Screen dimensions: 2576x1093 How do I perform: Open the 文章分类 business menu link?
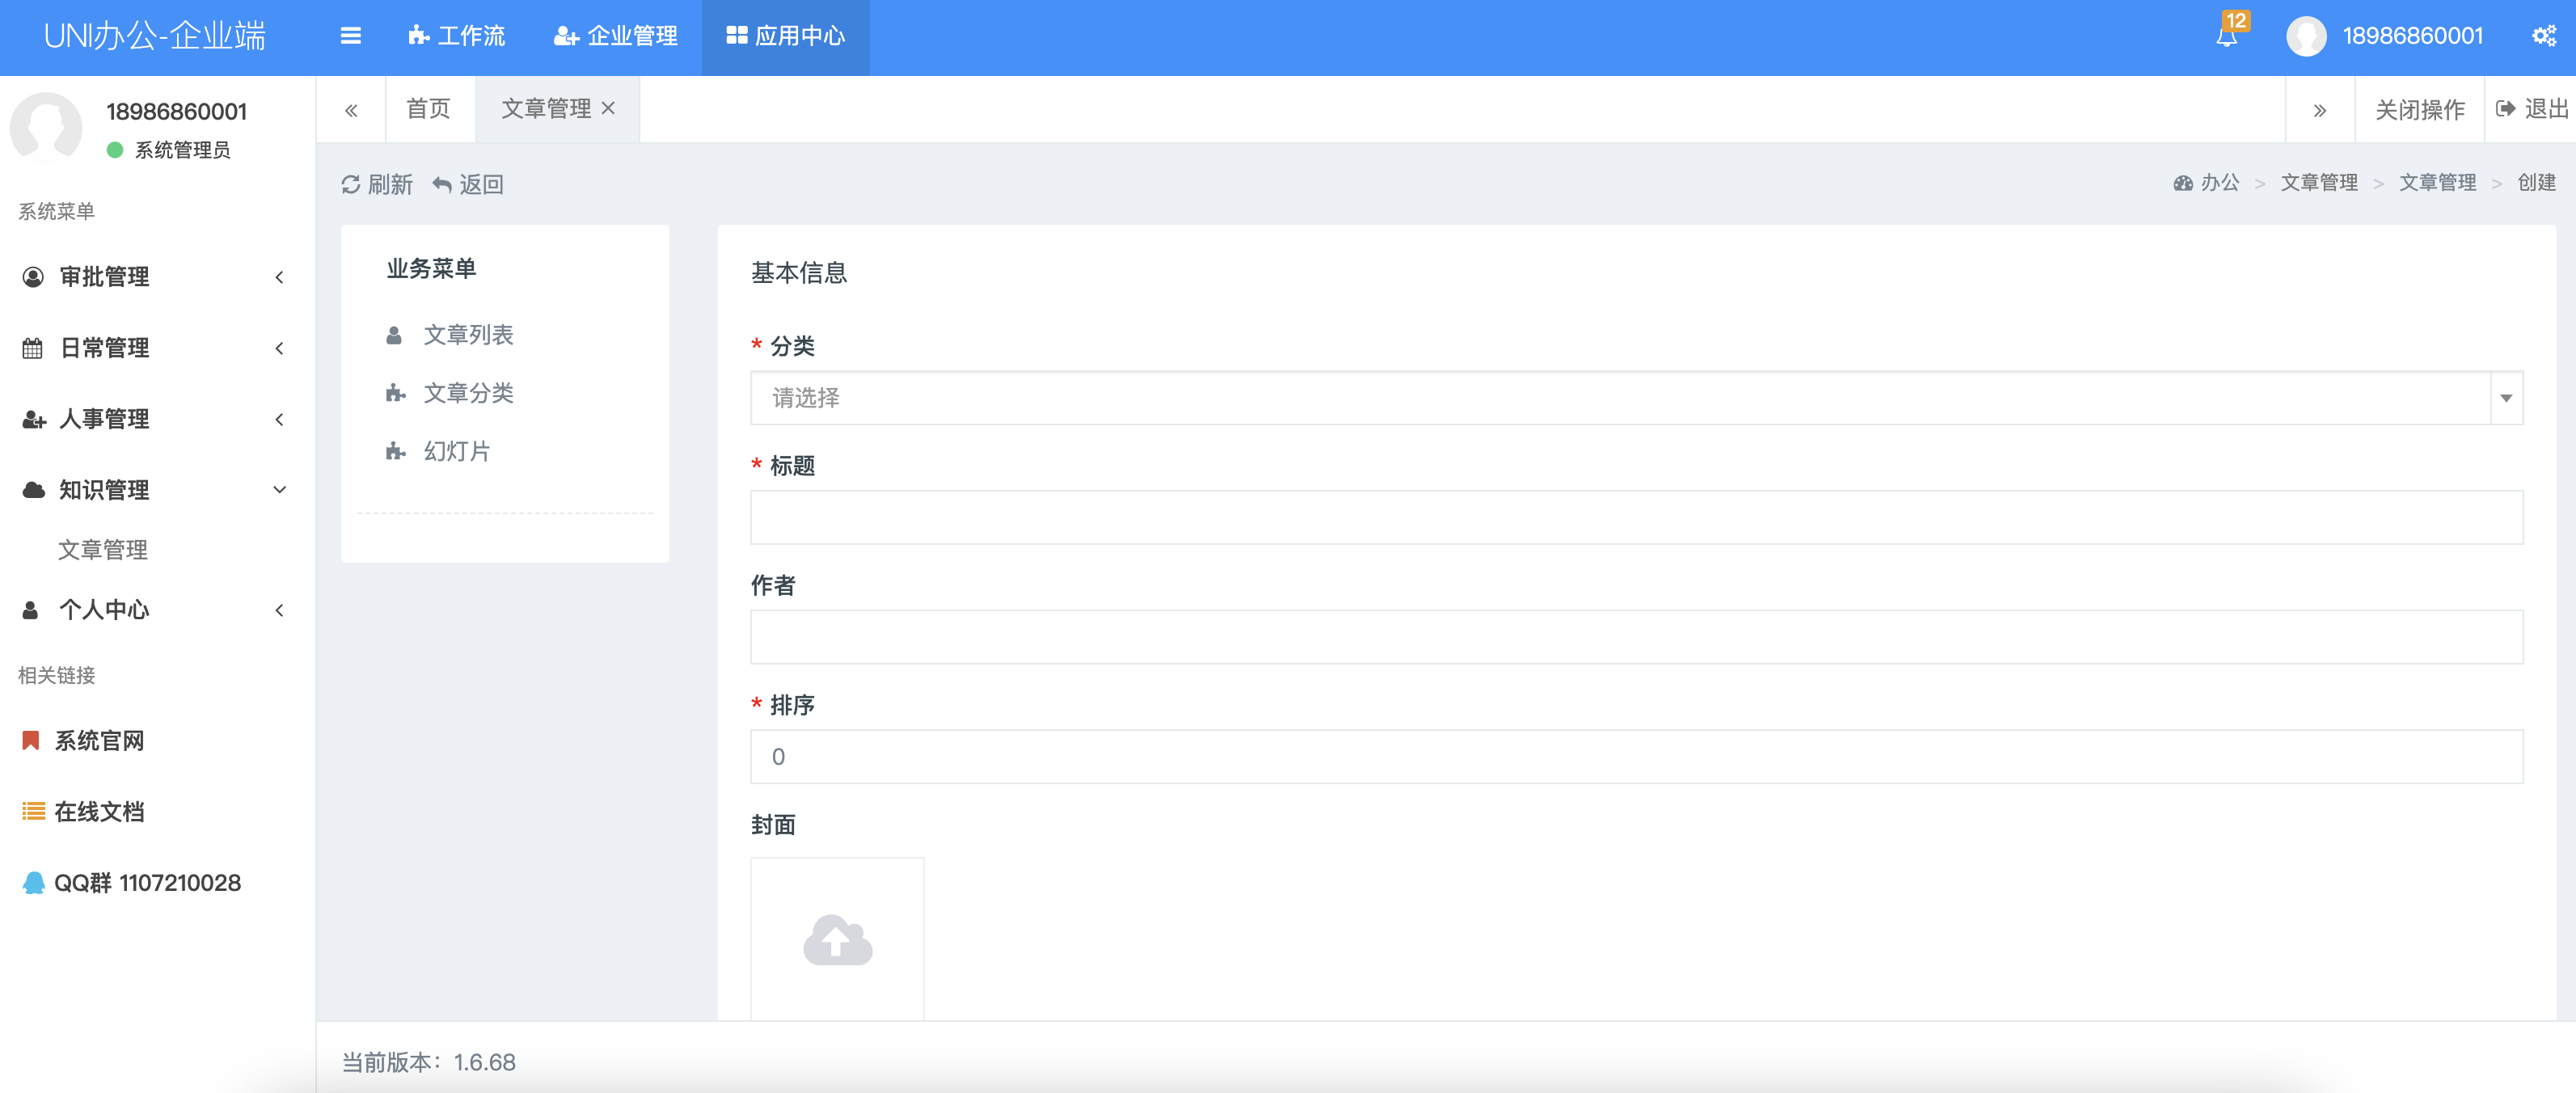tap(468, 393)
